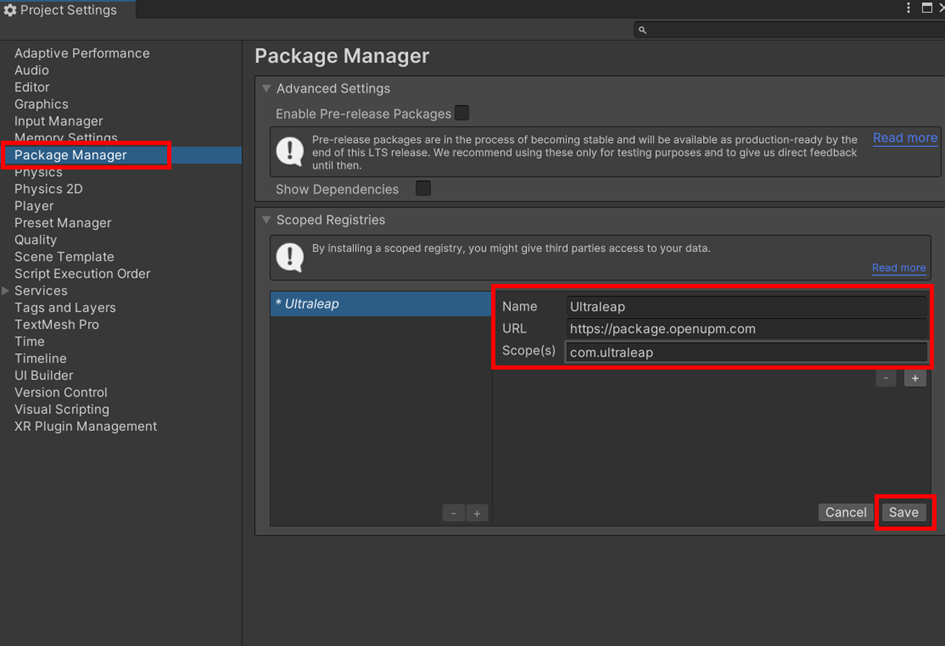The height and width of the screenshot is (646, 945).
Task: Click the registry URL field
Action: pyautogui.click(x=746, y=328)
